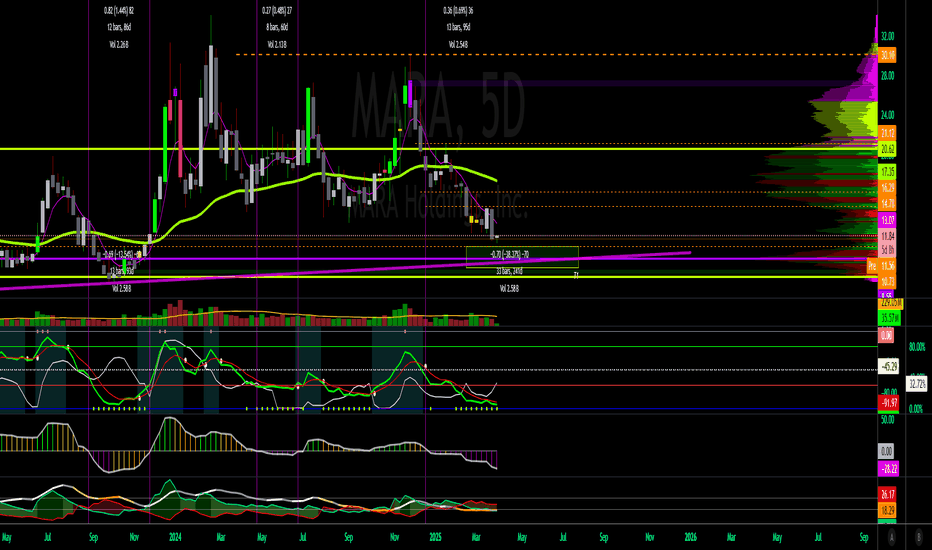
Task: Select the -28.22 magenta histogram label
Action: pyautogui.click(x=889, y=469)
